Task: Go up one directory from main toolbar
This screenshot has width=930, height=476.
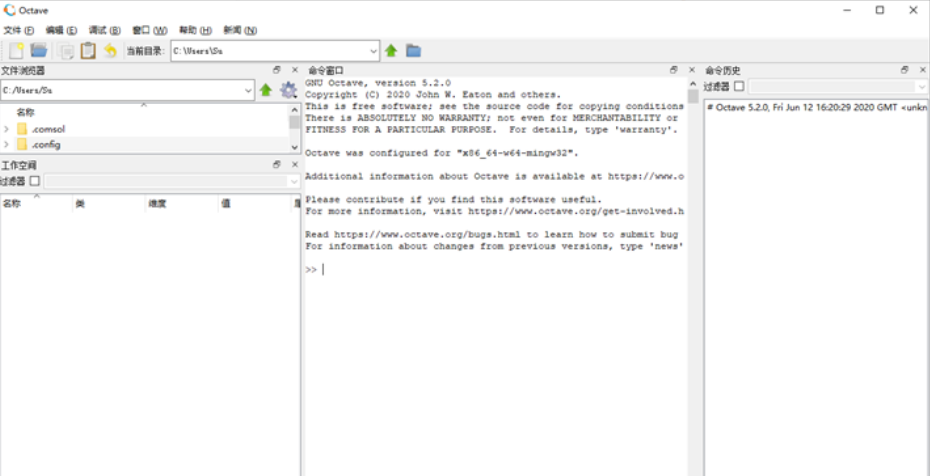Action: 391,50
